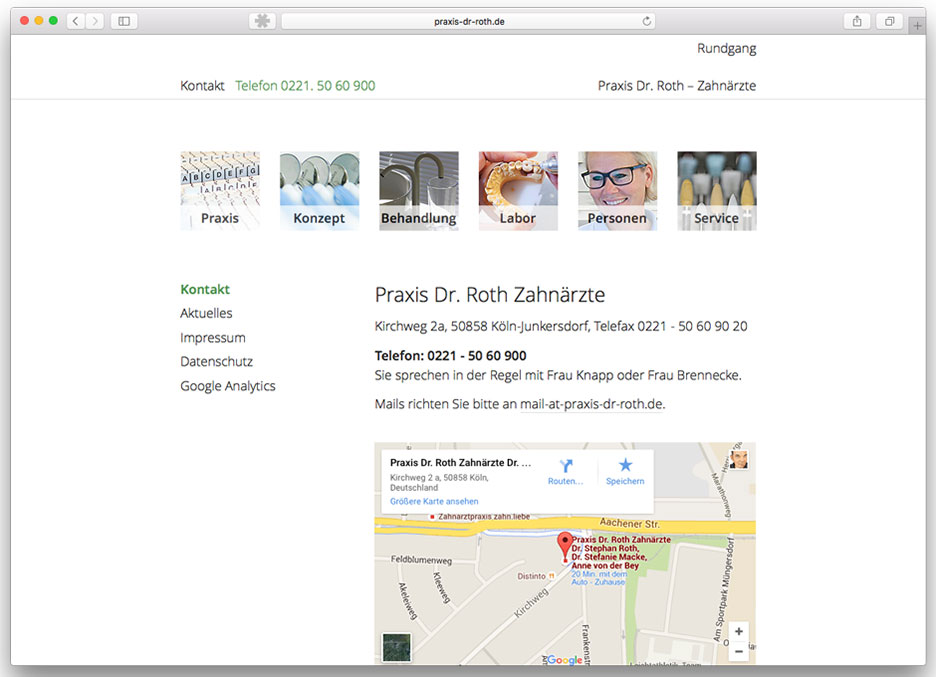Select Aktuelles in the side menu
936x677 pixels.
(x=207, y=313)
